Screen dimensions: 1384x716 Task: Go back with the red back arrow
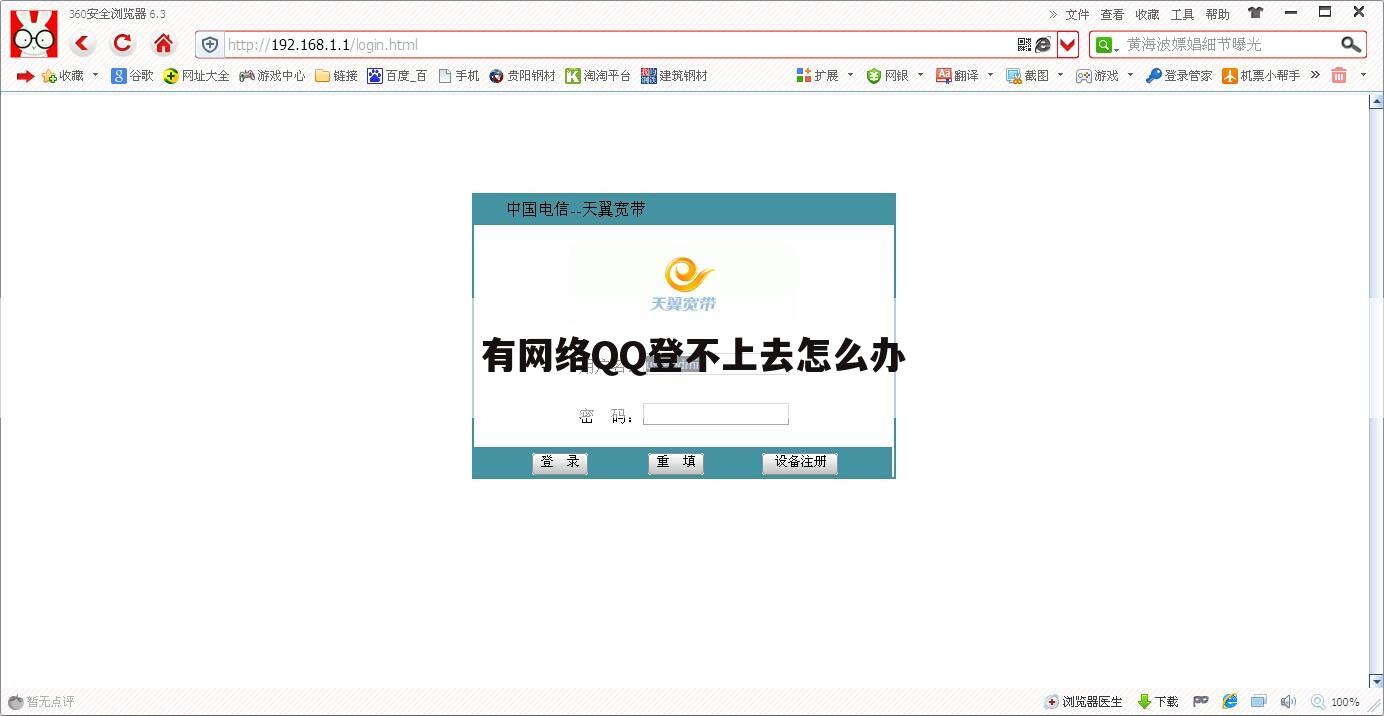82,44
